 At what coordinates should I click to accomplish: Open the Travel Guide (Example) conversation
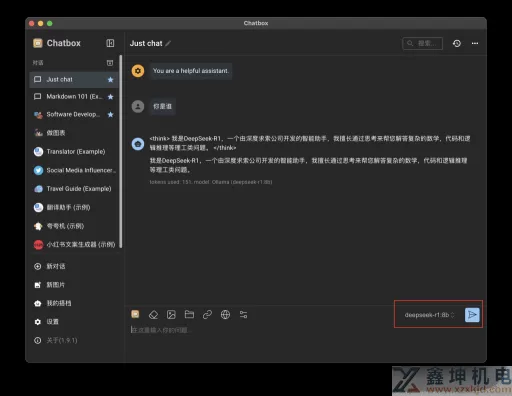pos(74,189)
